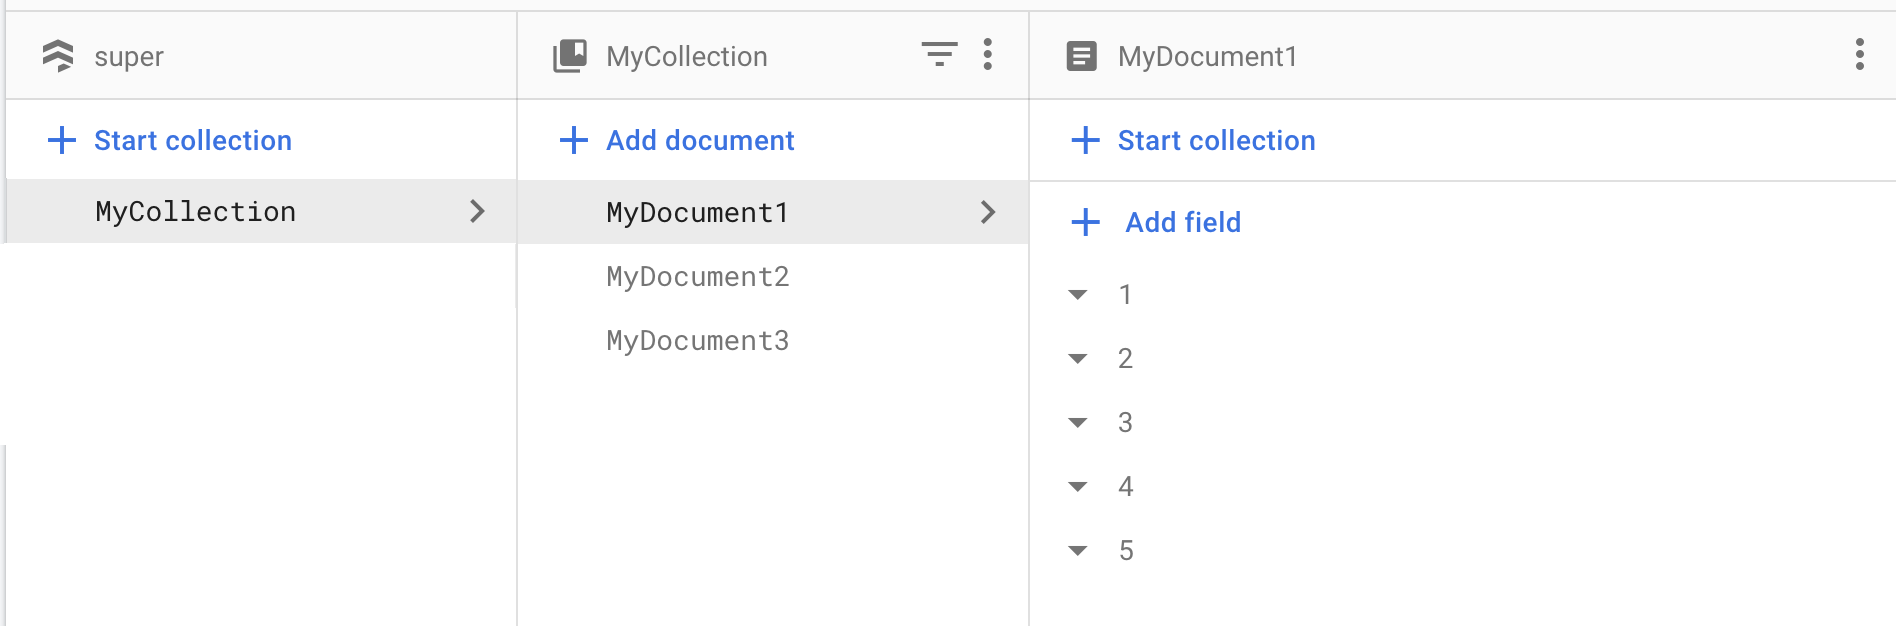Select MyDocument1 in the document list
The height and width of the screenshot is (626, 1896).
(x=773, y=212)
